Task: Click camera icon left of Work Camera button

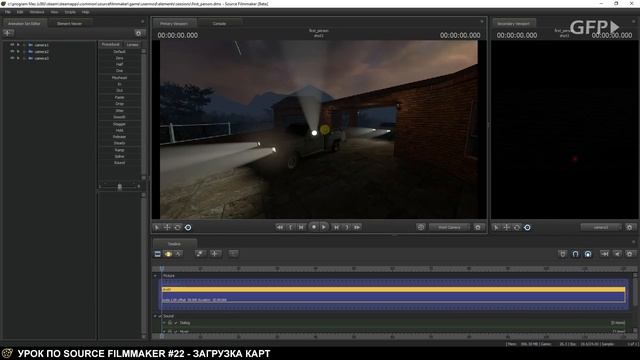Action: tap(421, 227)
